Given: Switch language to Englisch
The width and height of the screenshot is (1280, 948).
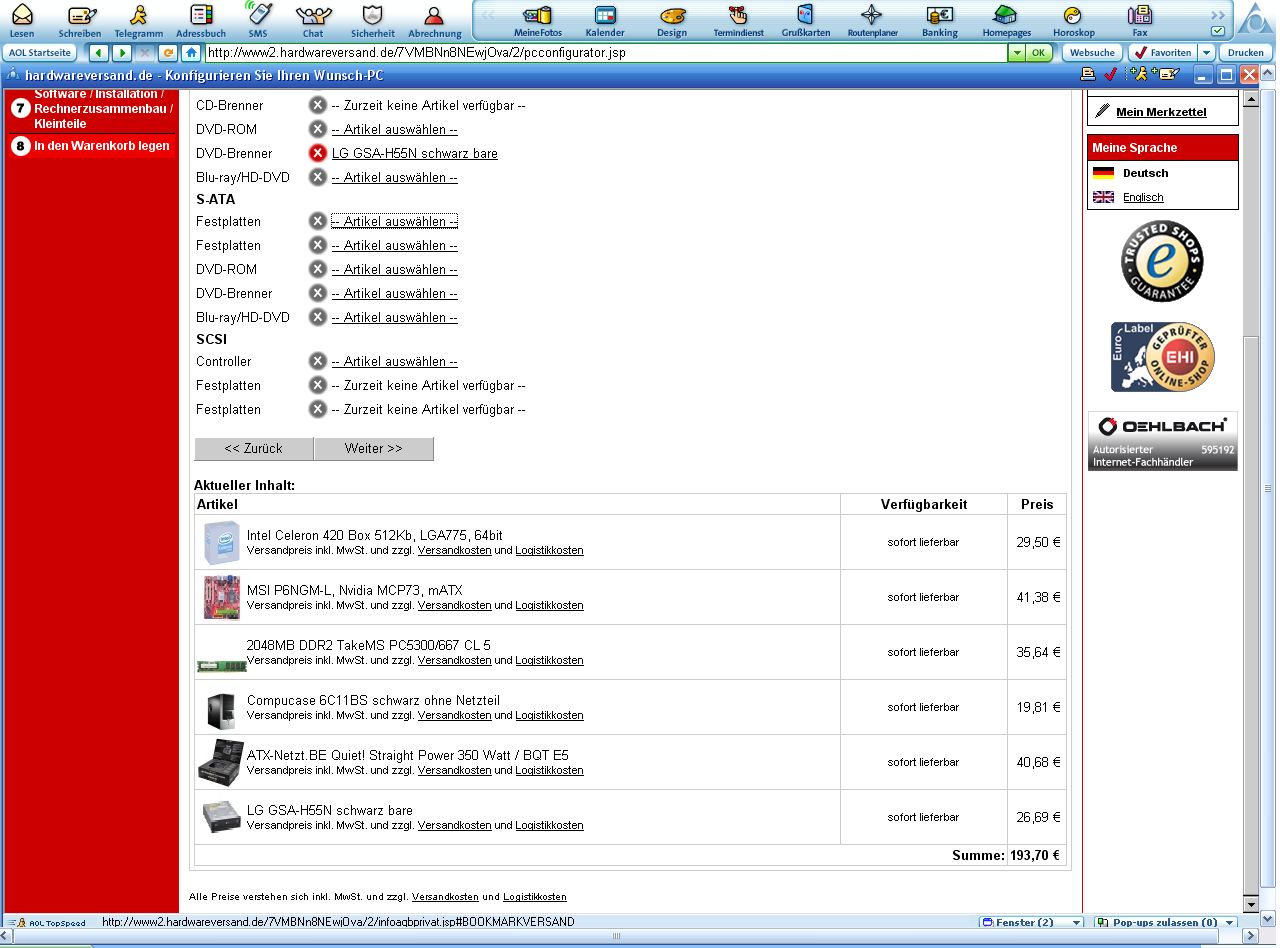Looking at the screenshot, I should pyautogui.click(x=1143, y=197).
